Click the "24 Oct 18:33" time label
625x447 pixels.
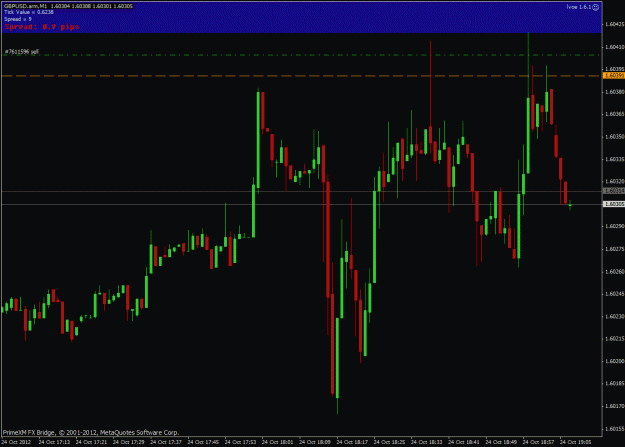coord(426,442)
